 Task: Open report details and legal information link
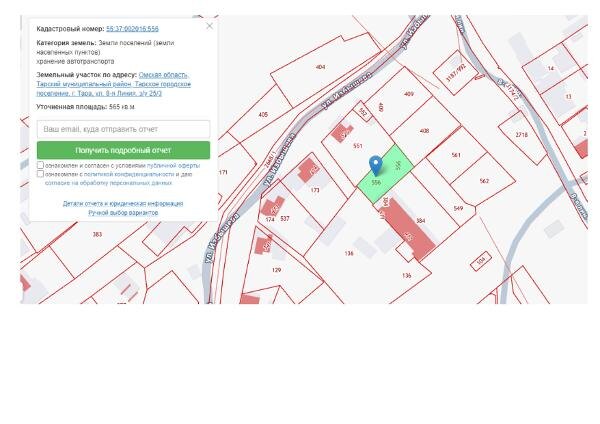tap(123, 203)
